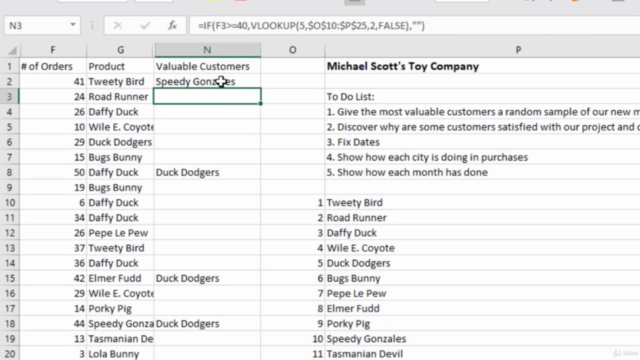This screenshot has height=360, width=640.
Task: Click 'Elmer Fudd' lookup entry in row 17
Action: tap(353, 309)
